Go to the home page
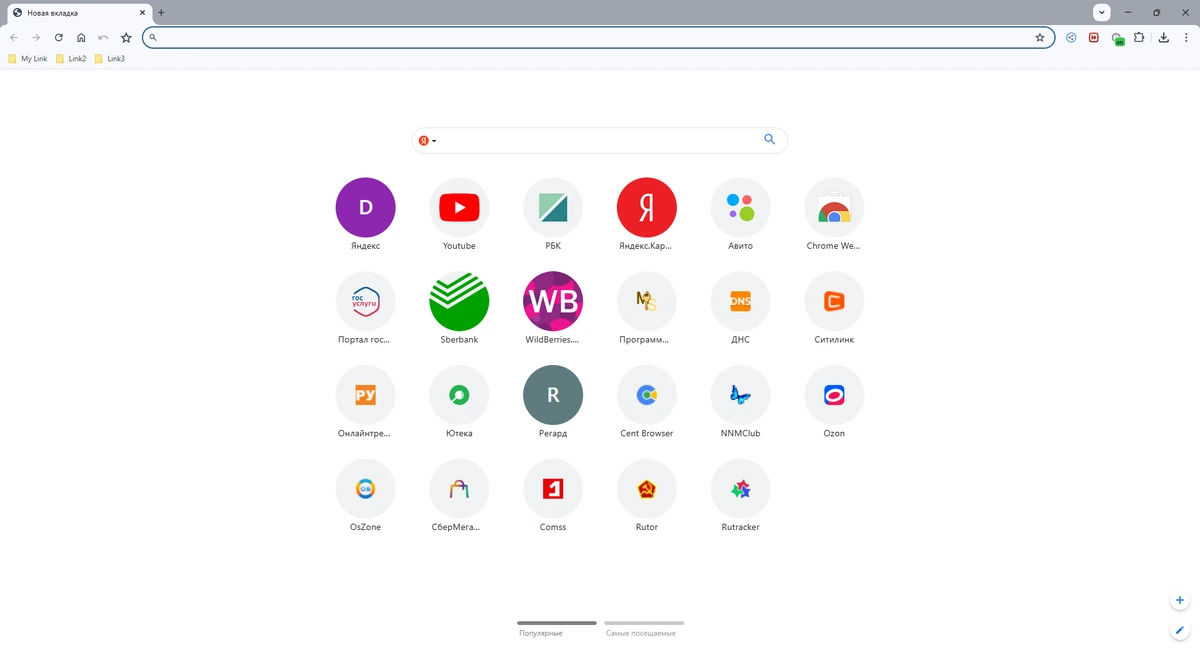Screen dimensions: 1200x650 coord(81,38)
